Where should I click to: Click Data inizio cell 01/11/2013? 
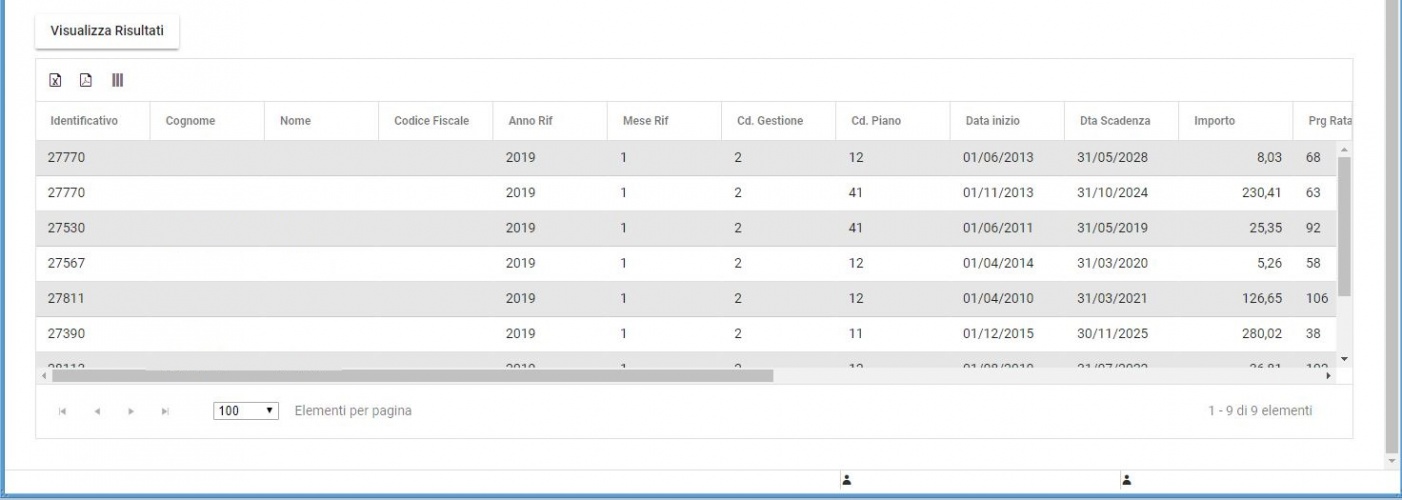[998, 193]
